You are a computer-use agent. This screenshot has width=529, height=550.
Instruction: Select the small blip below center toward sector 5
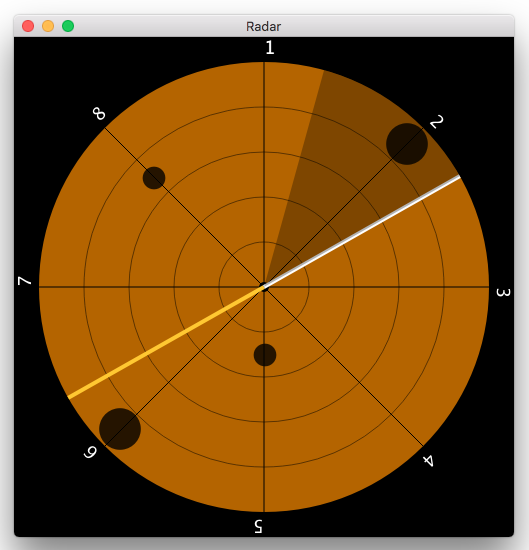(x=265, y=355)
